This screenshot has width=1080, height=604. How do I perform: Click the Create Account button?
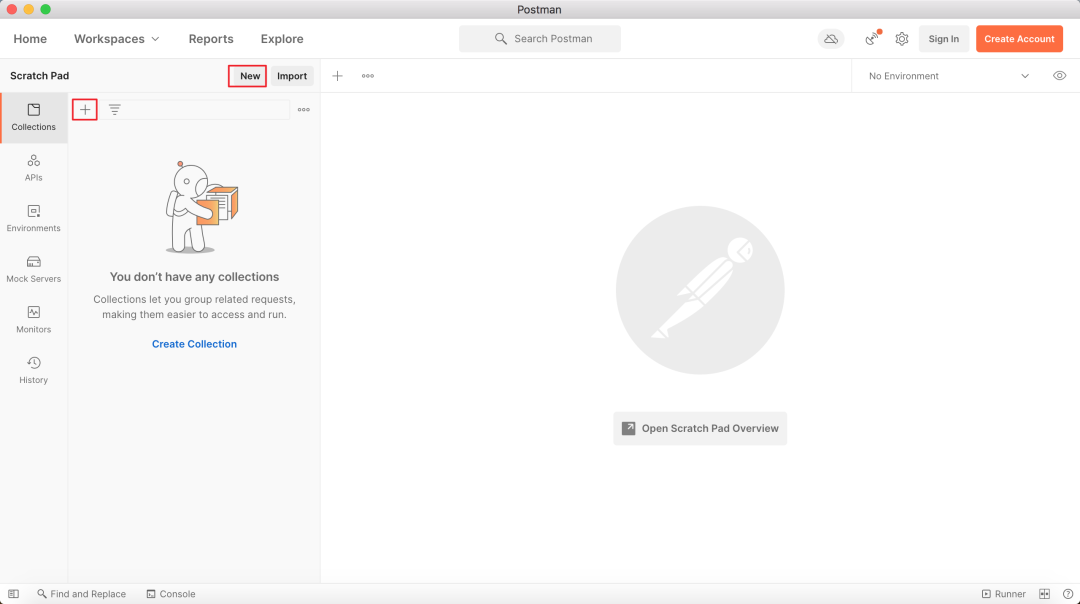click(x=1019, y=39)
